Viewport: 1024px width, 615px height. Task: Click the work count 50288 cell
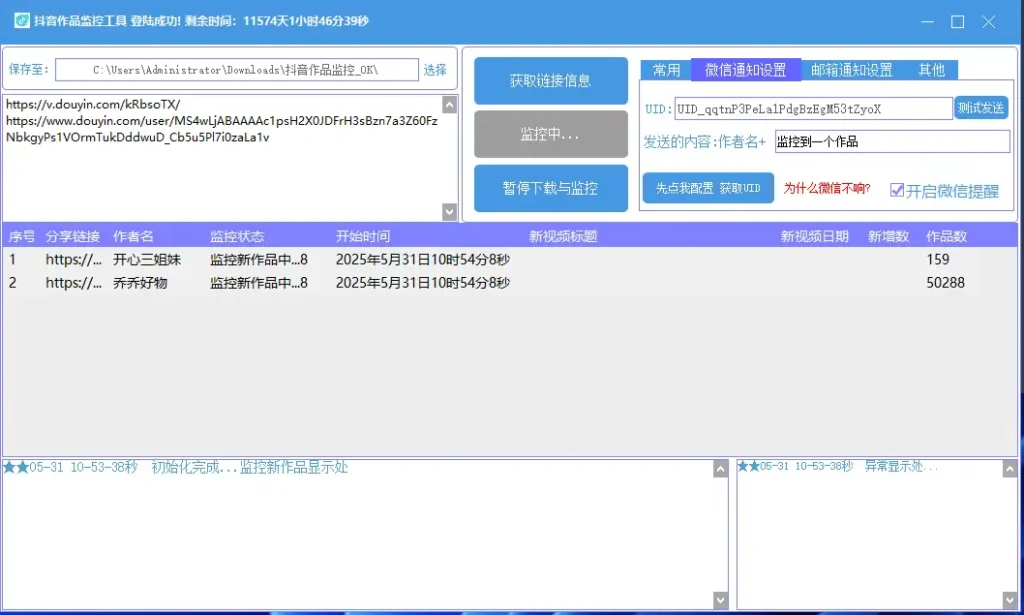click(x=945, y=283)
